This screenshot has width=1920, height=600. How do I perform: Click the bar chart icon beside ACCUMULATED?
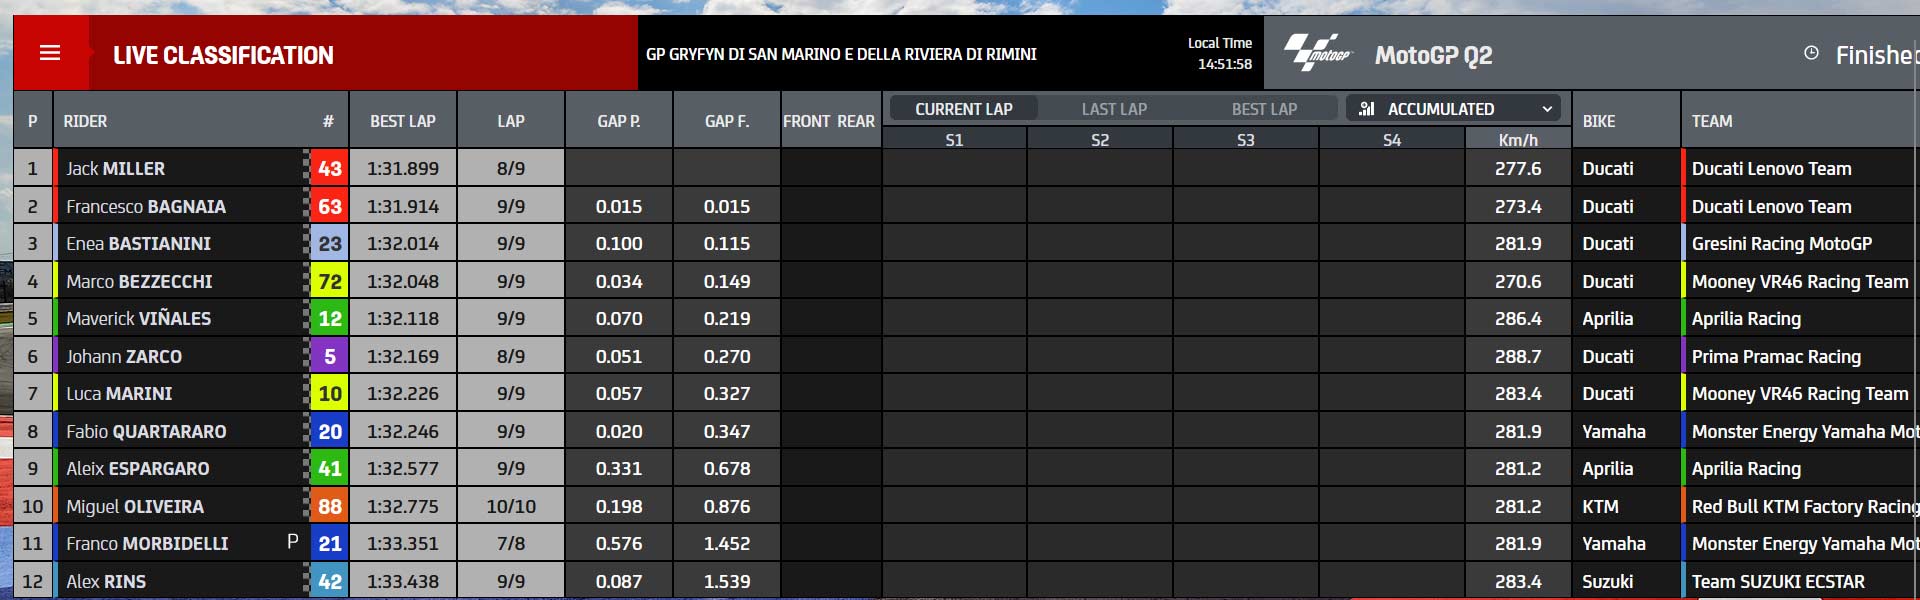1367,108
